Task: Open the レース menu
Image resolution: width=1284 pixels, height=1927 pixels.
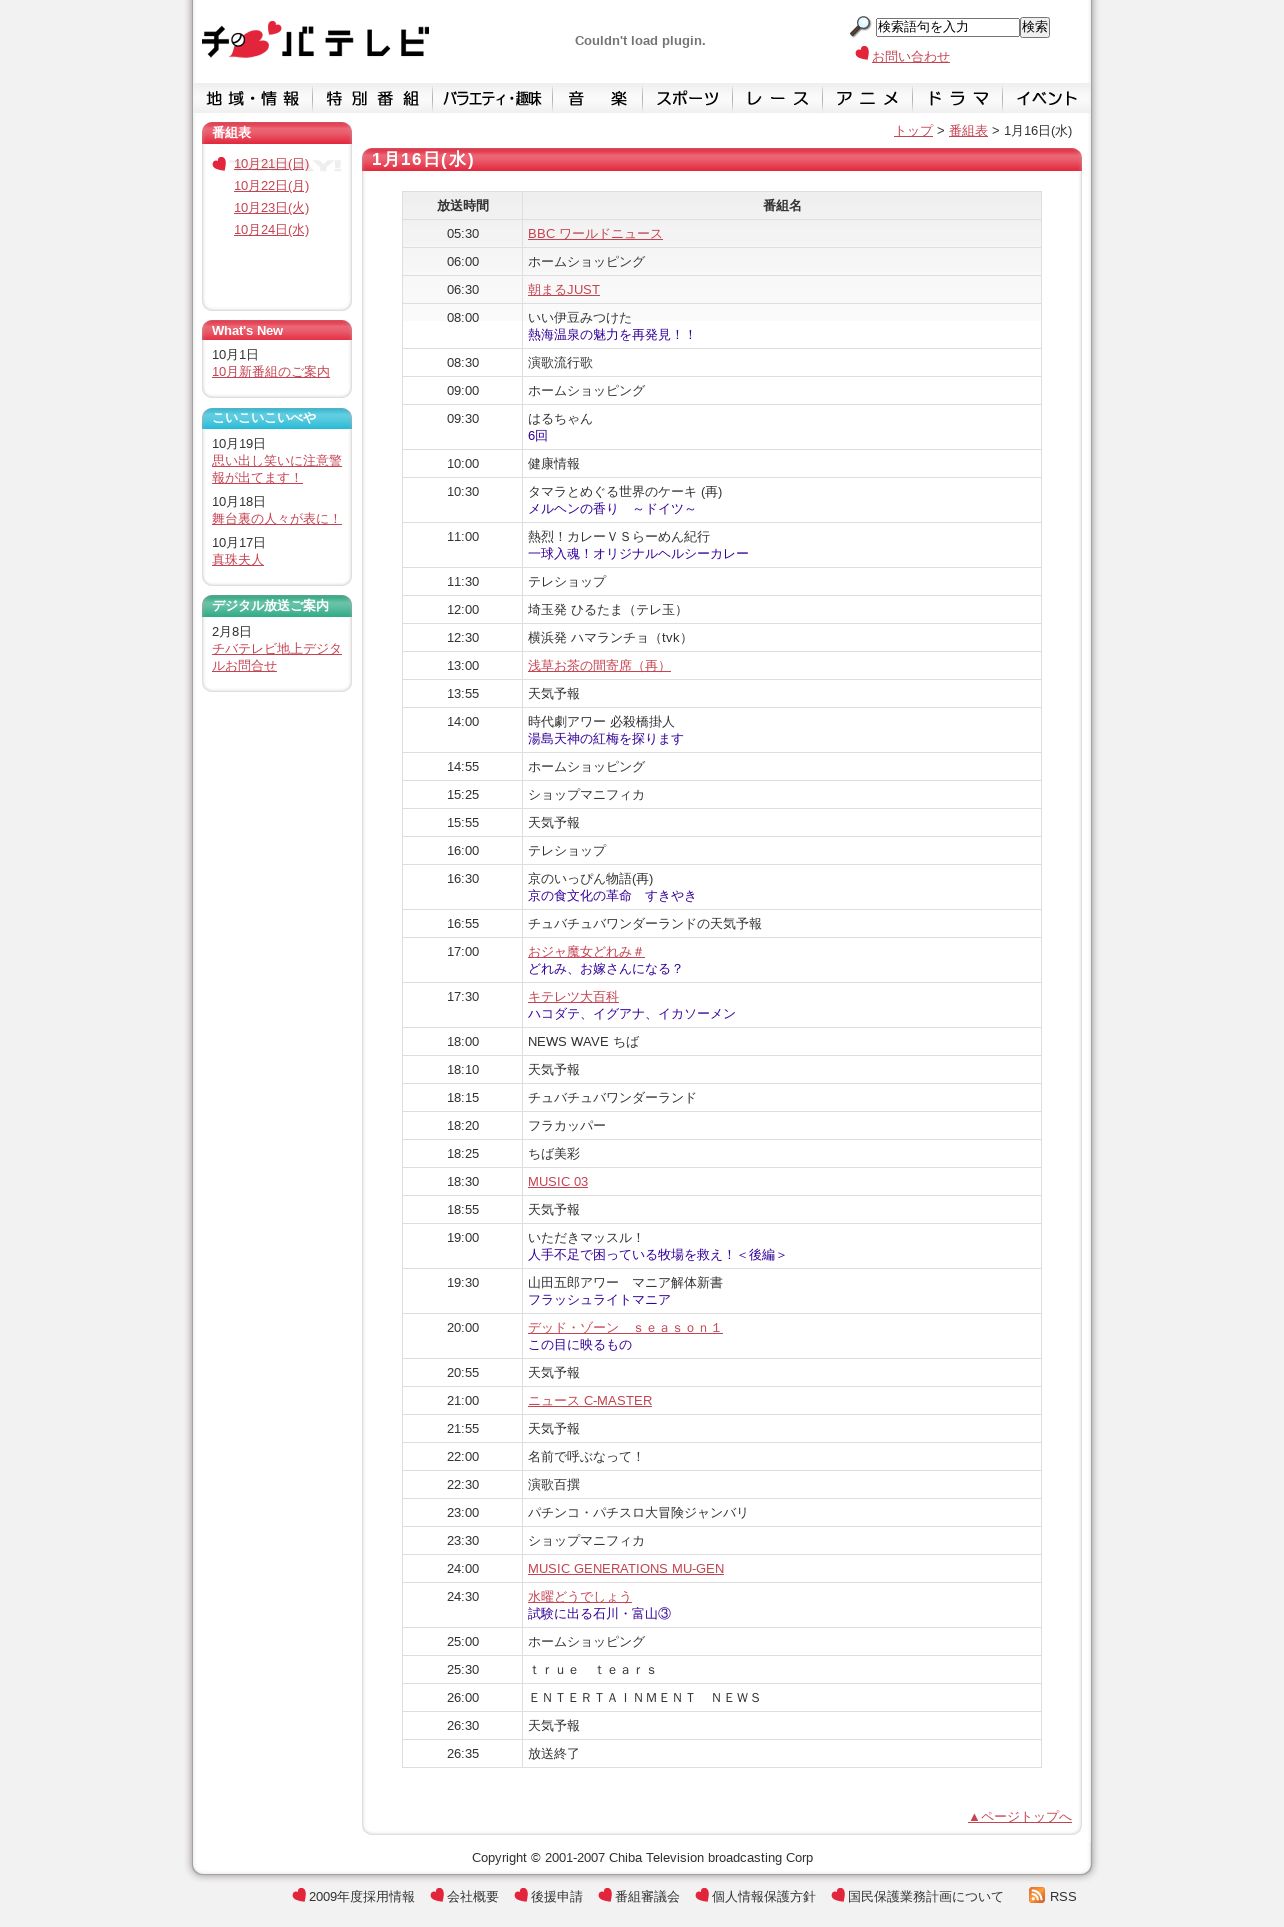Action: pos(777,98)
